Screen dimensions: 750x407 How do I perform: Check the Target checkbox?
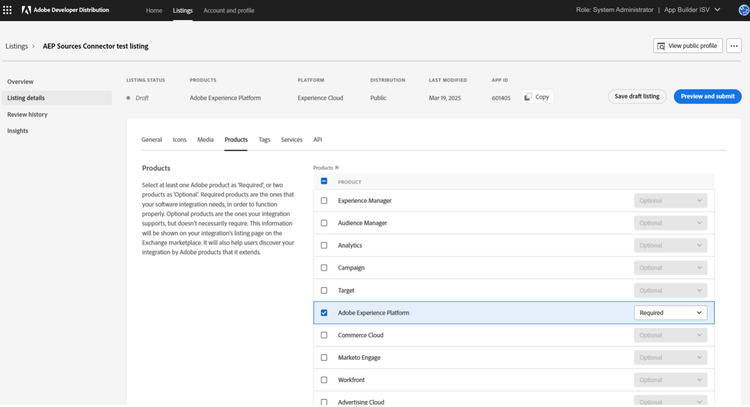324,291
